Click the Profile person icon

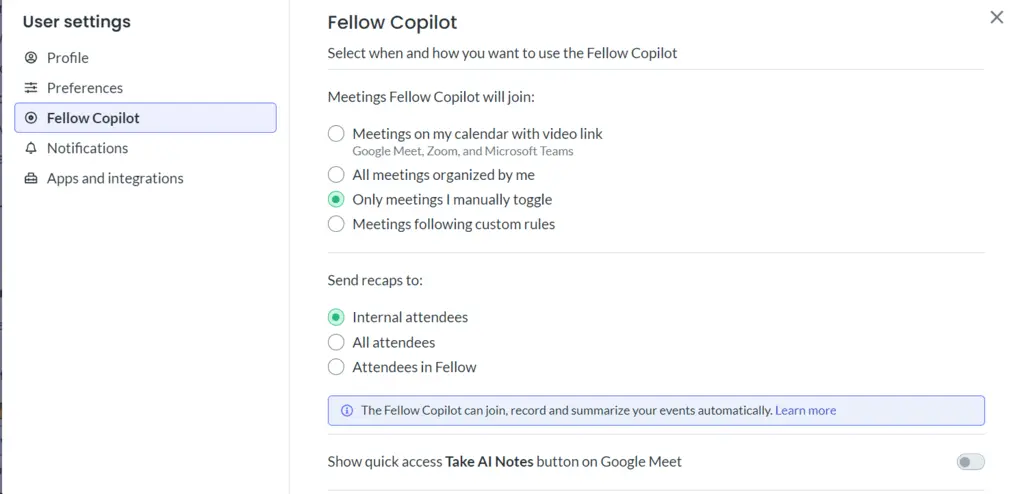[x=31, y=58]
